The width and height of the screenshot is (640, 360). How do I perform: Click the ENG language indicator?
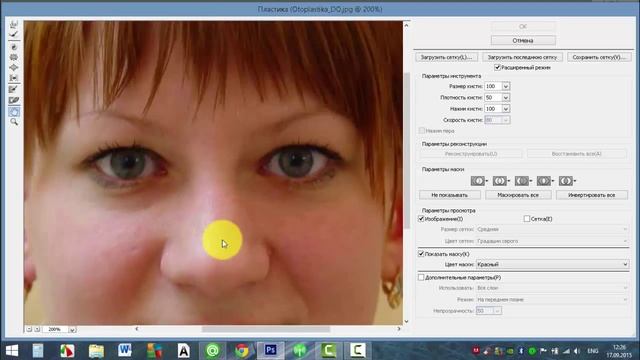593,351
